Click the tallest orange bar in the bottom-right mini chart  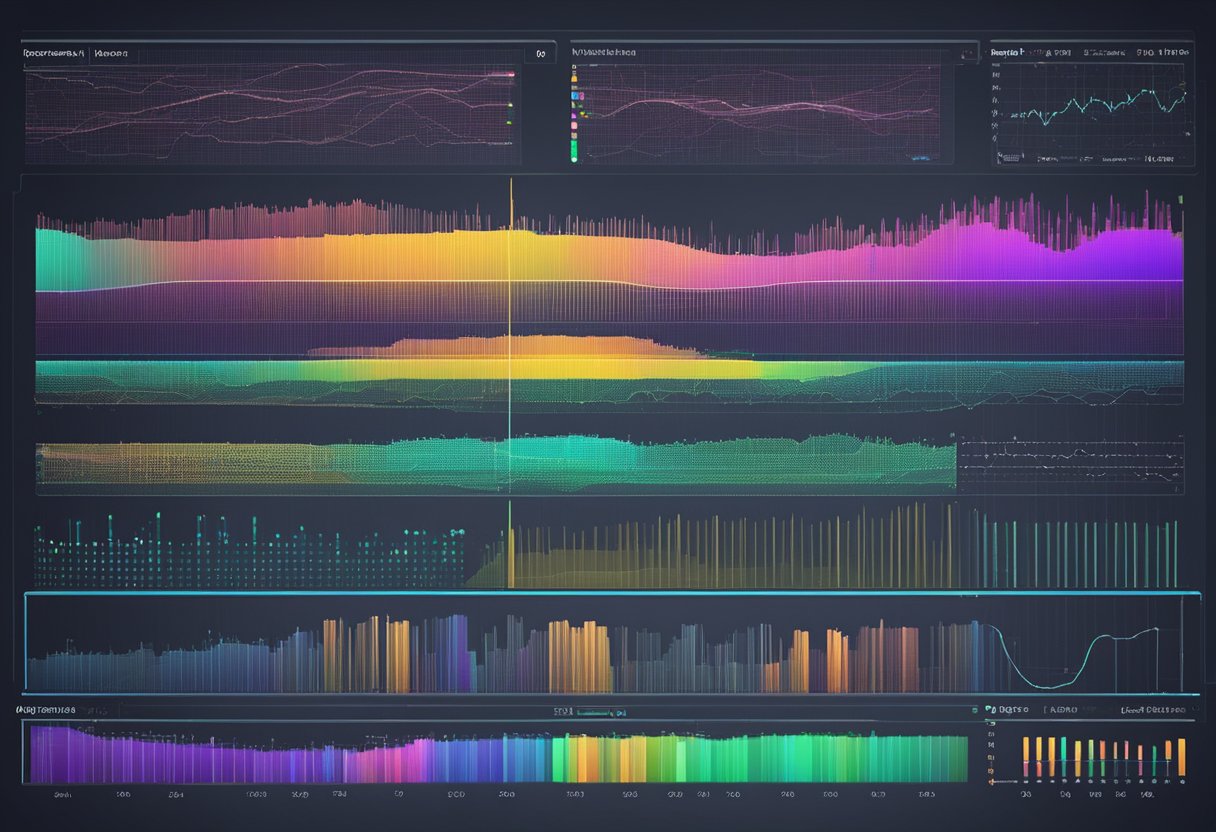tap(1181, 757)
